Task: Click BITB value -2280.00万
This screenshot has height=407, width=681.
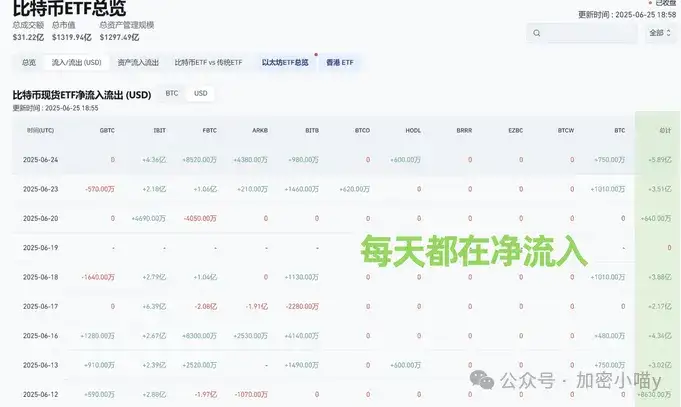Action: 302,306
